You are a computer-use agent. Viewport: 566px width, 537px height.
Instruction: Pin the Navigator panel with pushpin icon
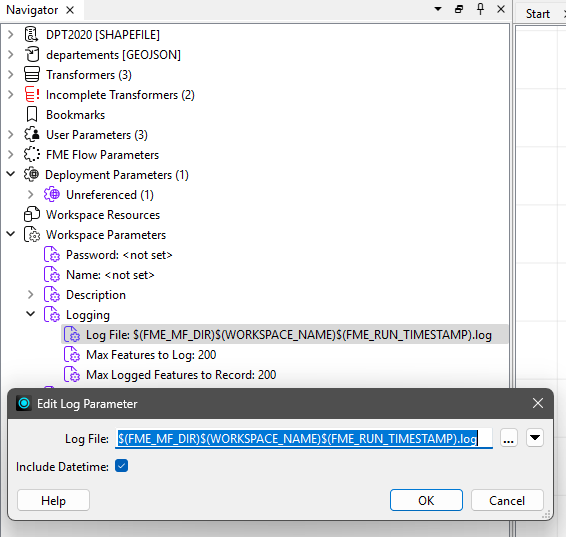pyautogui.click(x=480, y=9)
